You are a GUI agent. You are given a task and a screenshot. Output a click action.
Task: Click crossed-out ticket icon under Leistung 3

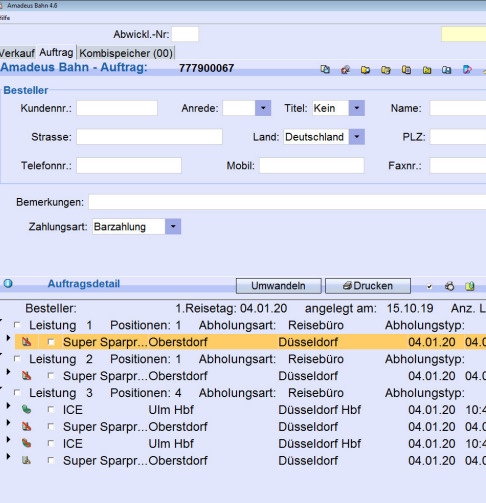27,426
